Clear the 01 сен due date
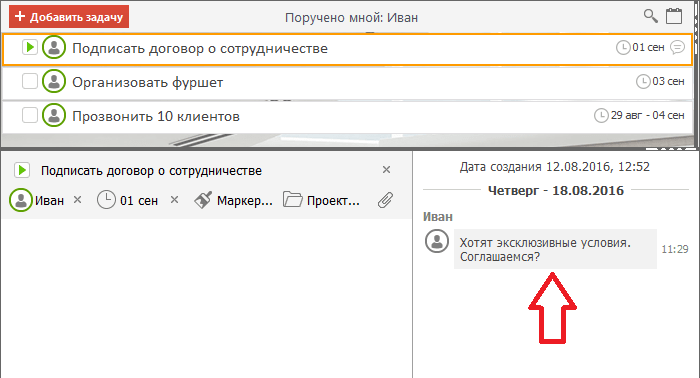Screen dimensions: 700x378 pos(175,199)
